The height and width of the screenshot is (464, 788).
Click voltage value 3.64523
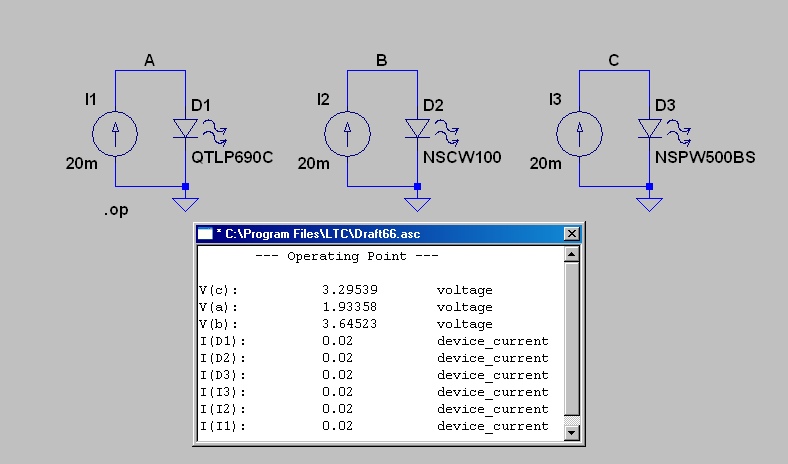click(350, 324)
